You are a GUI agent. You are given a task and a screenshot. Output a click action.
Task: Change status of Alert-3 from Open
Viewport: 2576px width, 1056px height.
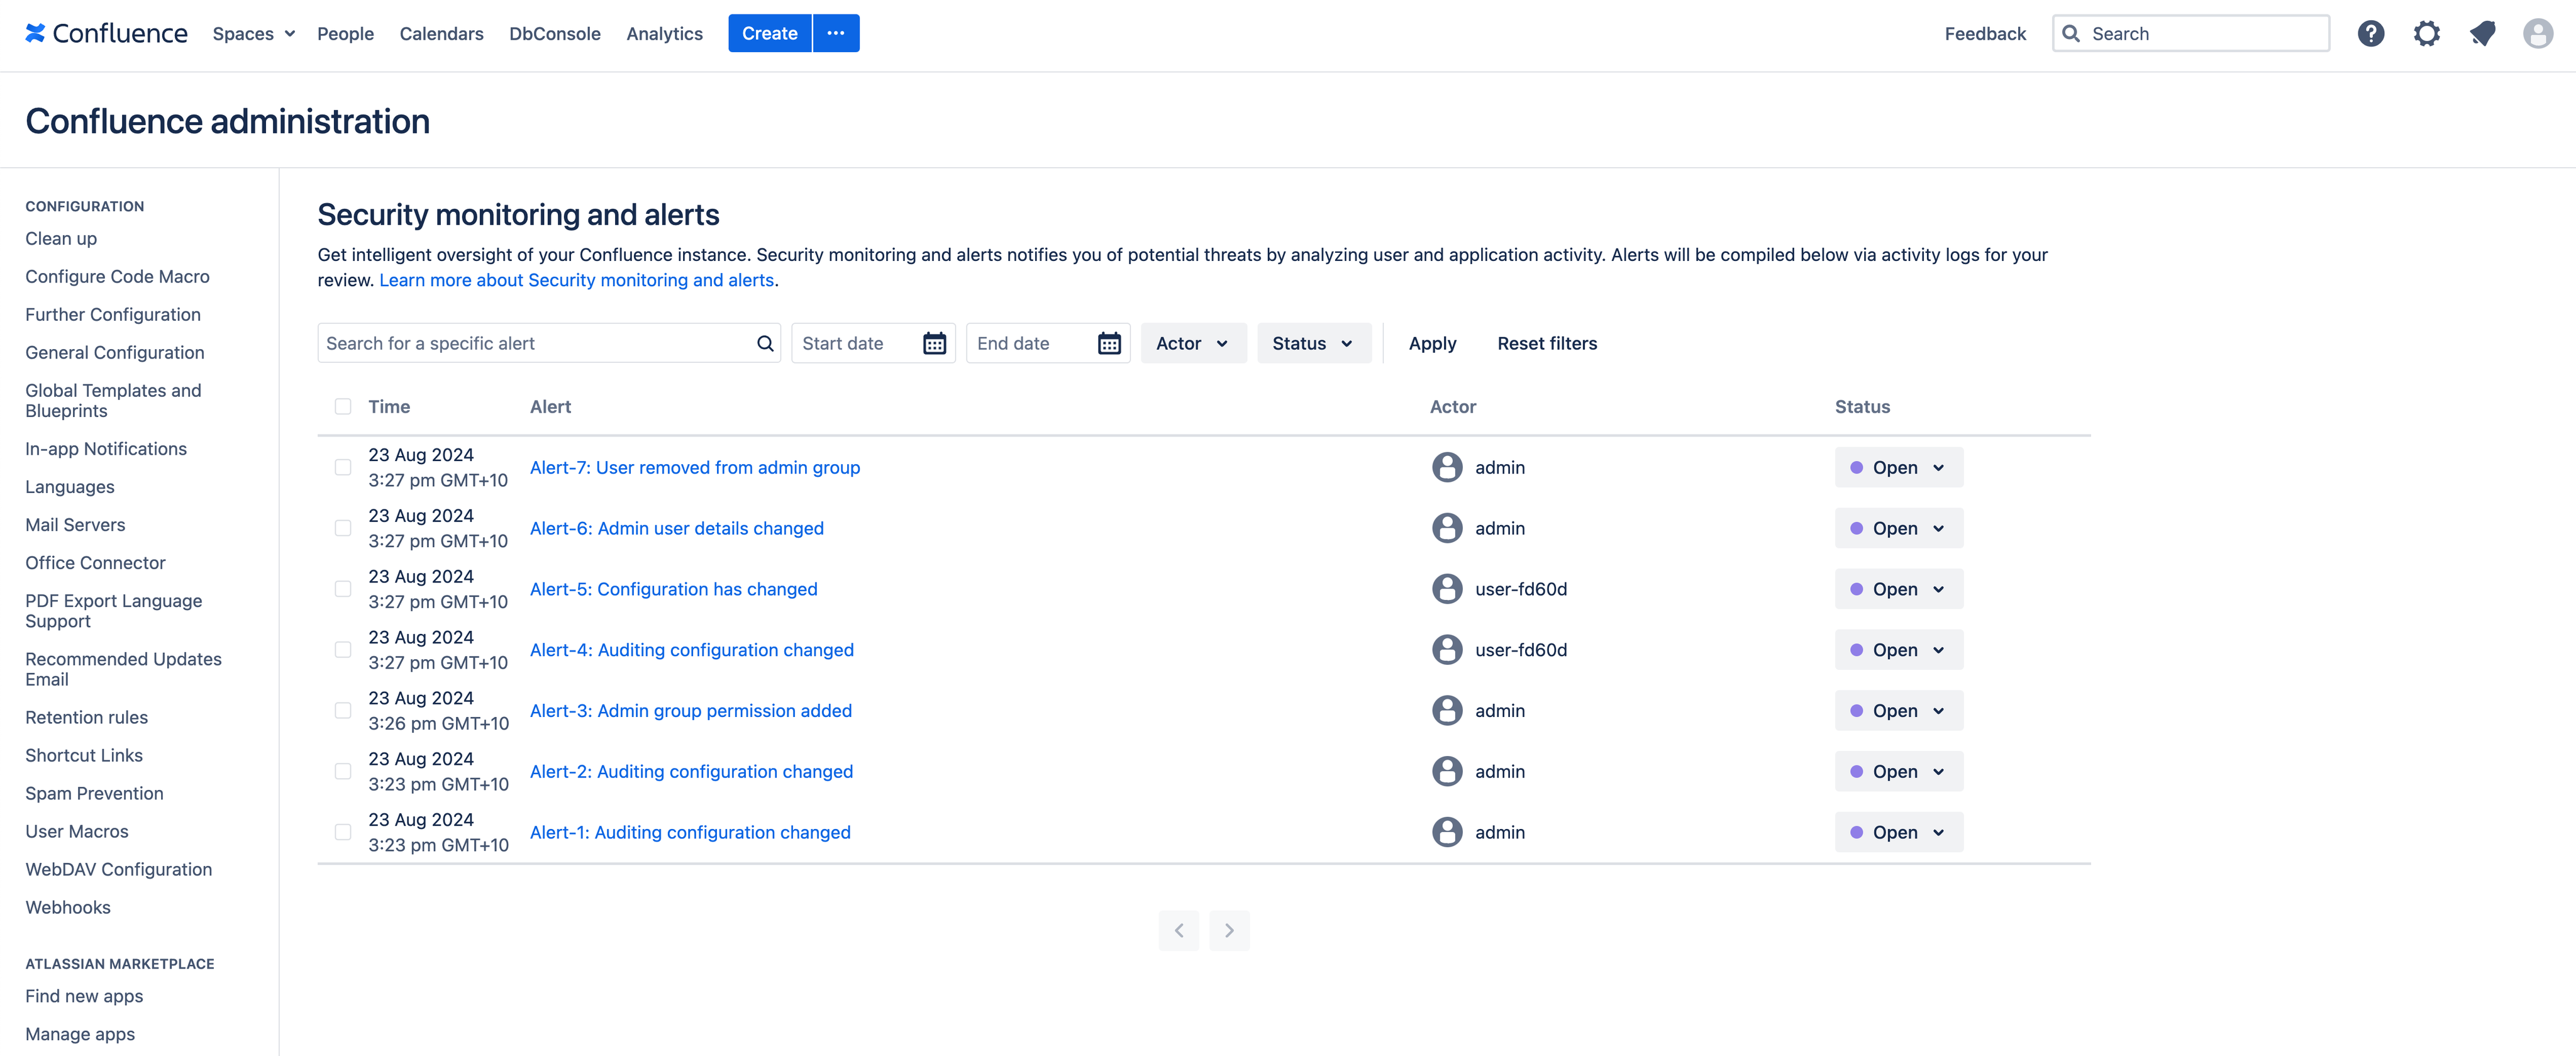point(1898,710)
